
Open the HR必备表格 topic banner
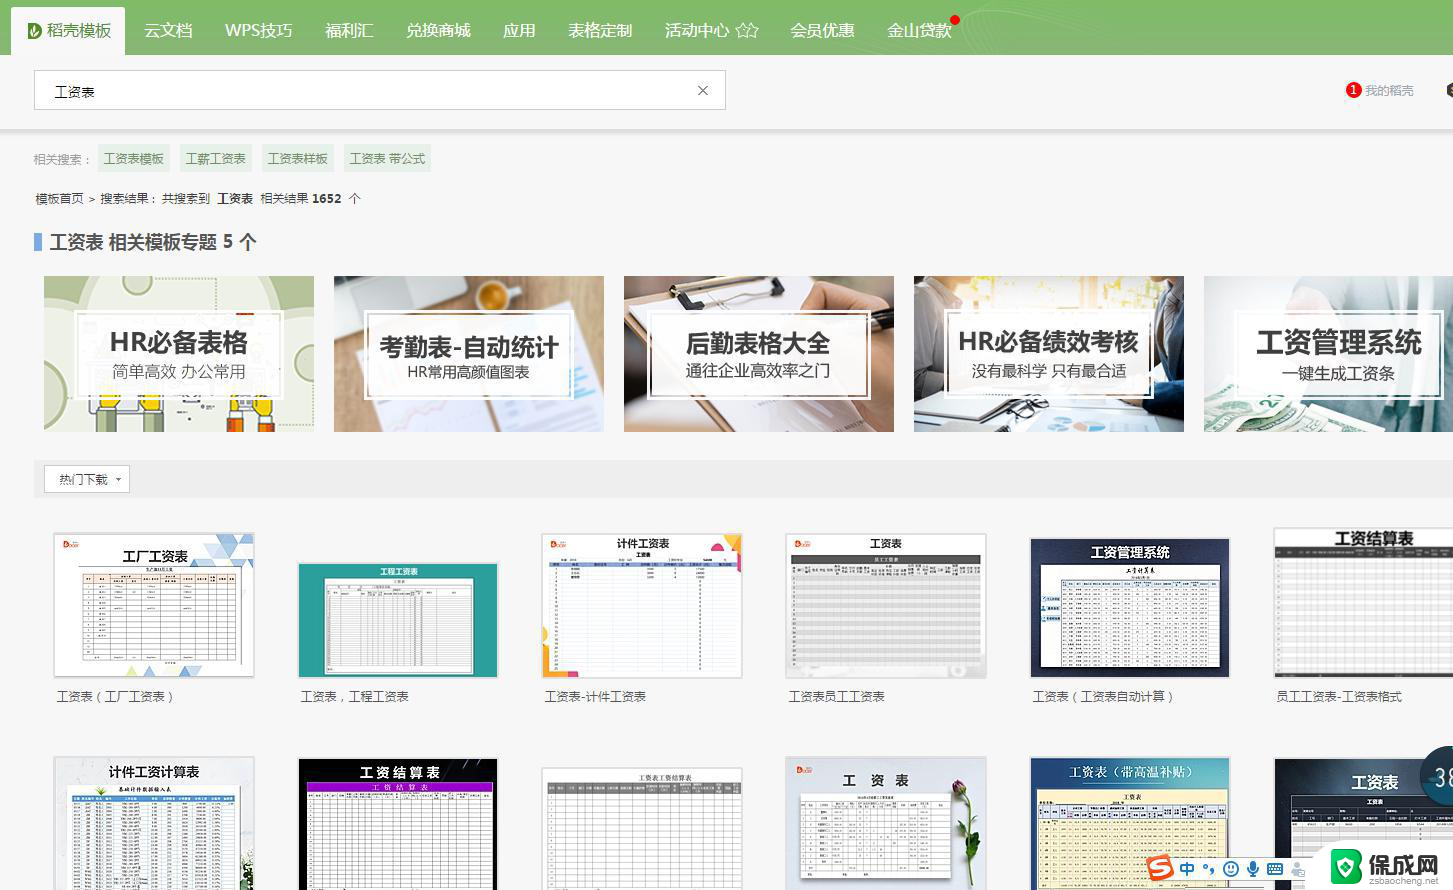click(179, 354)
